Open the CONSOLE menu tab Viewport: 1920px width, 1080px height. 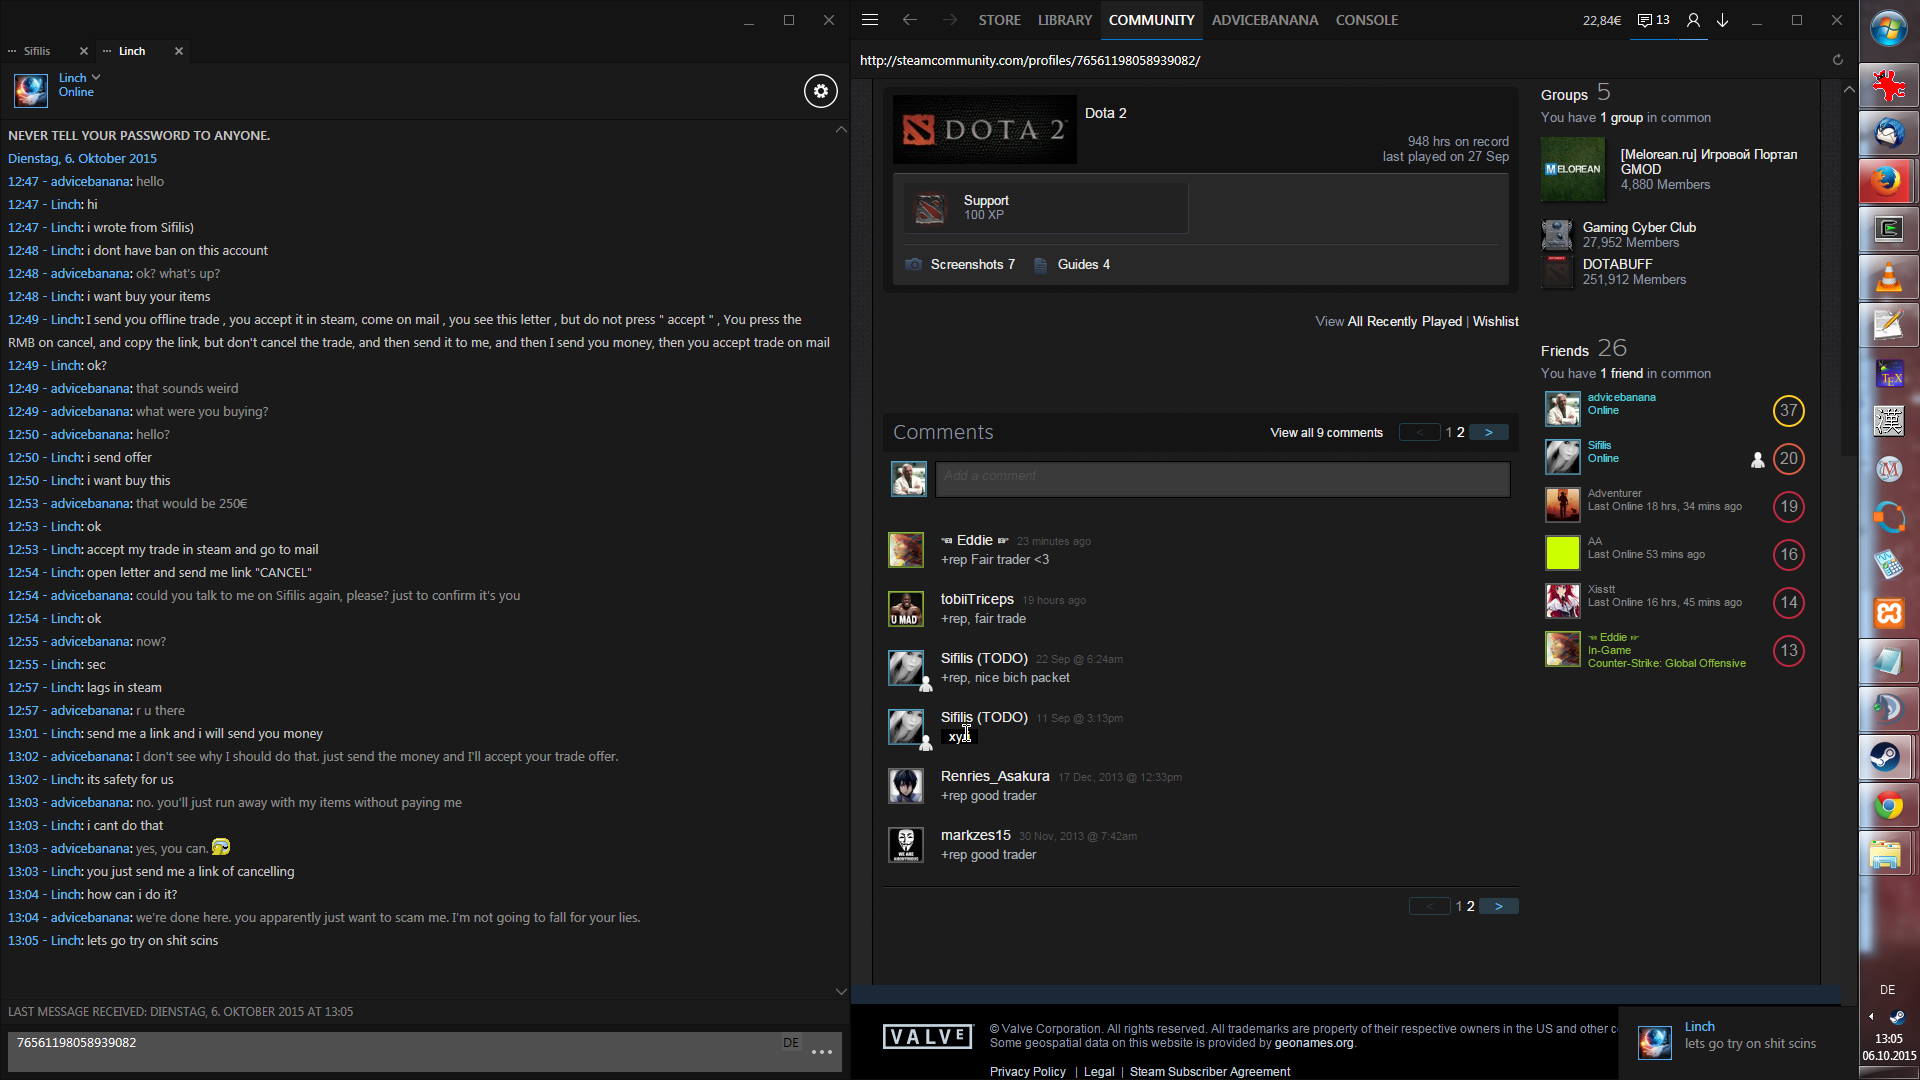pos(1366,20)
